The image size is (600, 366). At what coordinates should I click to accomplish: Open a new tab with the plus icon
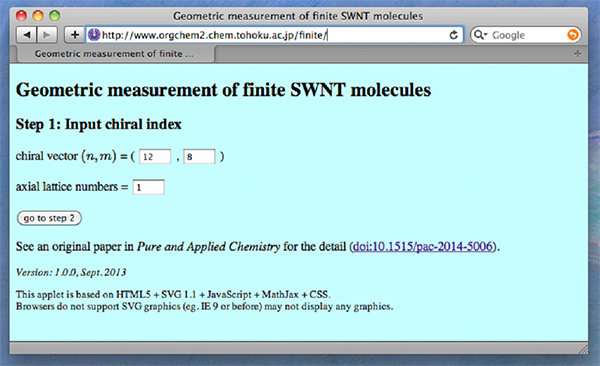point(578,54)
